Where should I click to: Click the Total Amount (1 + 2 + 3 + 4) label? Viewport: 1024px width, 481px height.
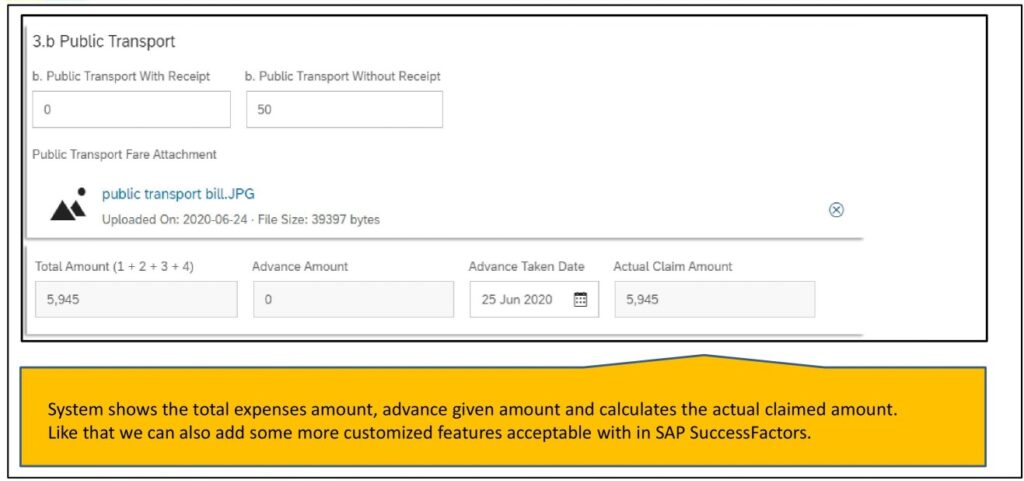coord(114,266)
